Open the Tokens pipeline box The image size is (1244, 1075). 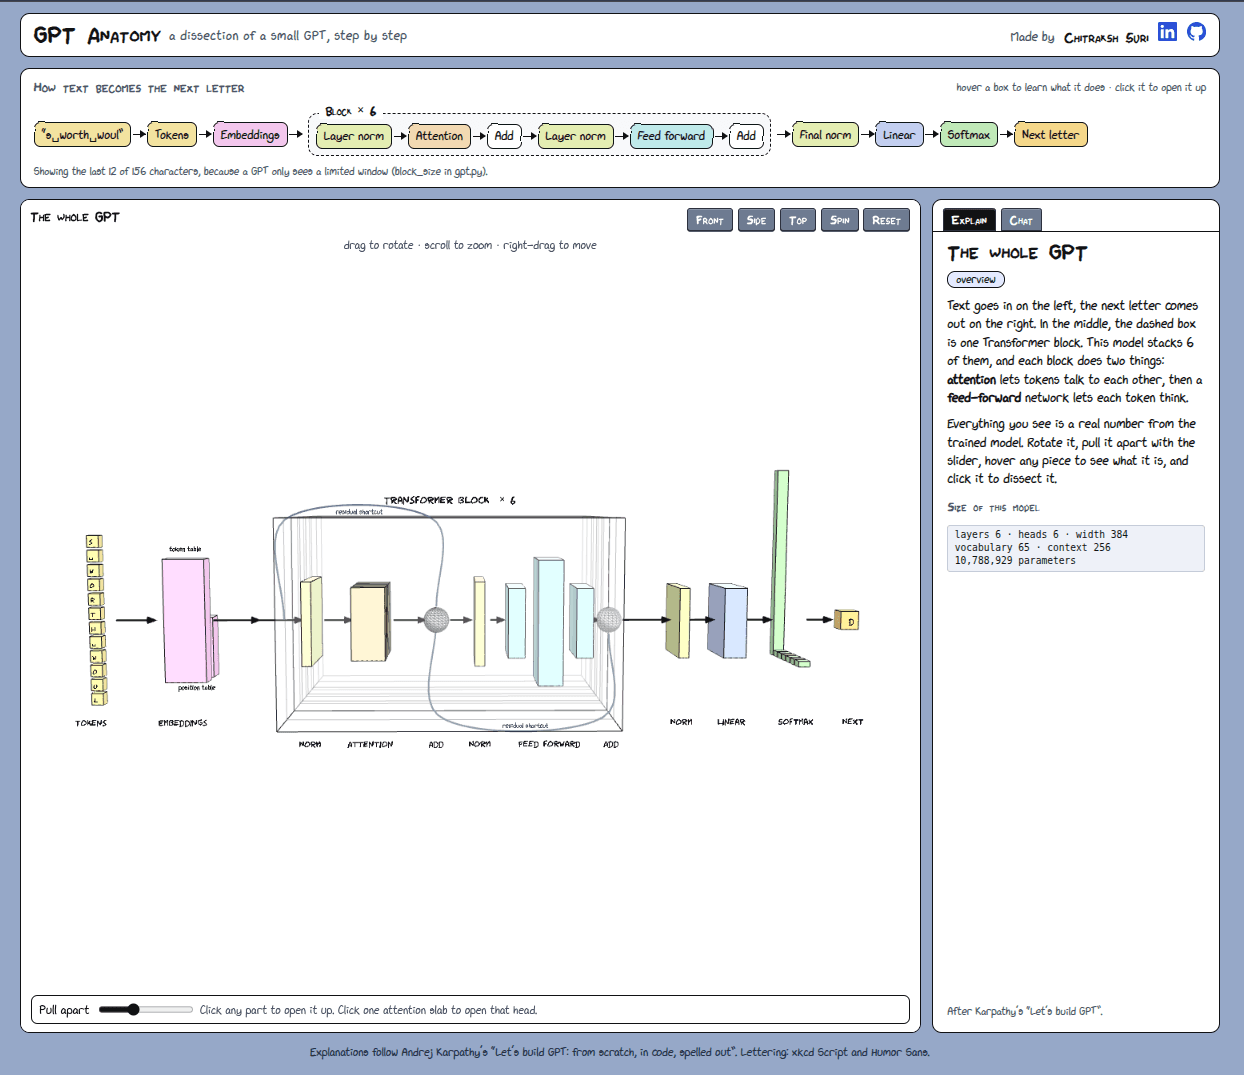point(172,135)
